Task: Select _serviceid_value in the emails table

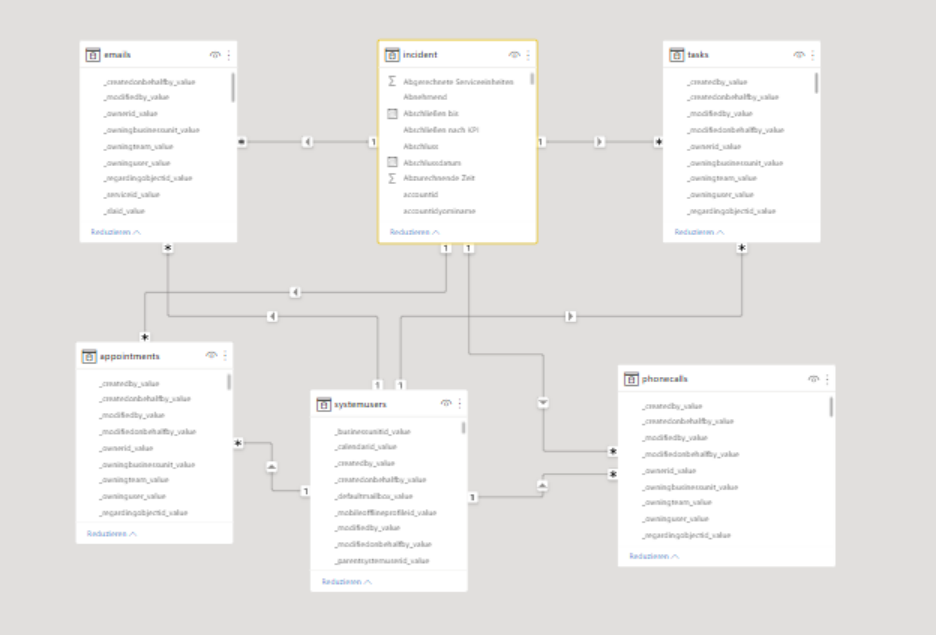Action: point(131,195)
